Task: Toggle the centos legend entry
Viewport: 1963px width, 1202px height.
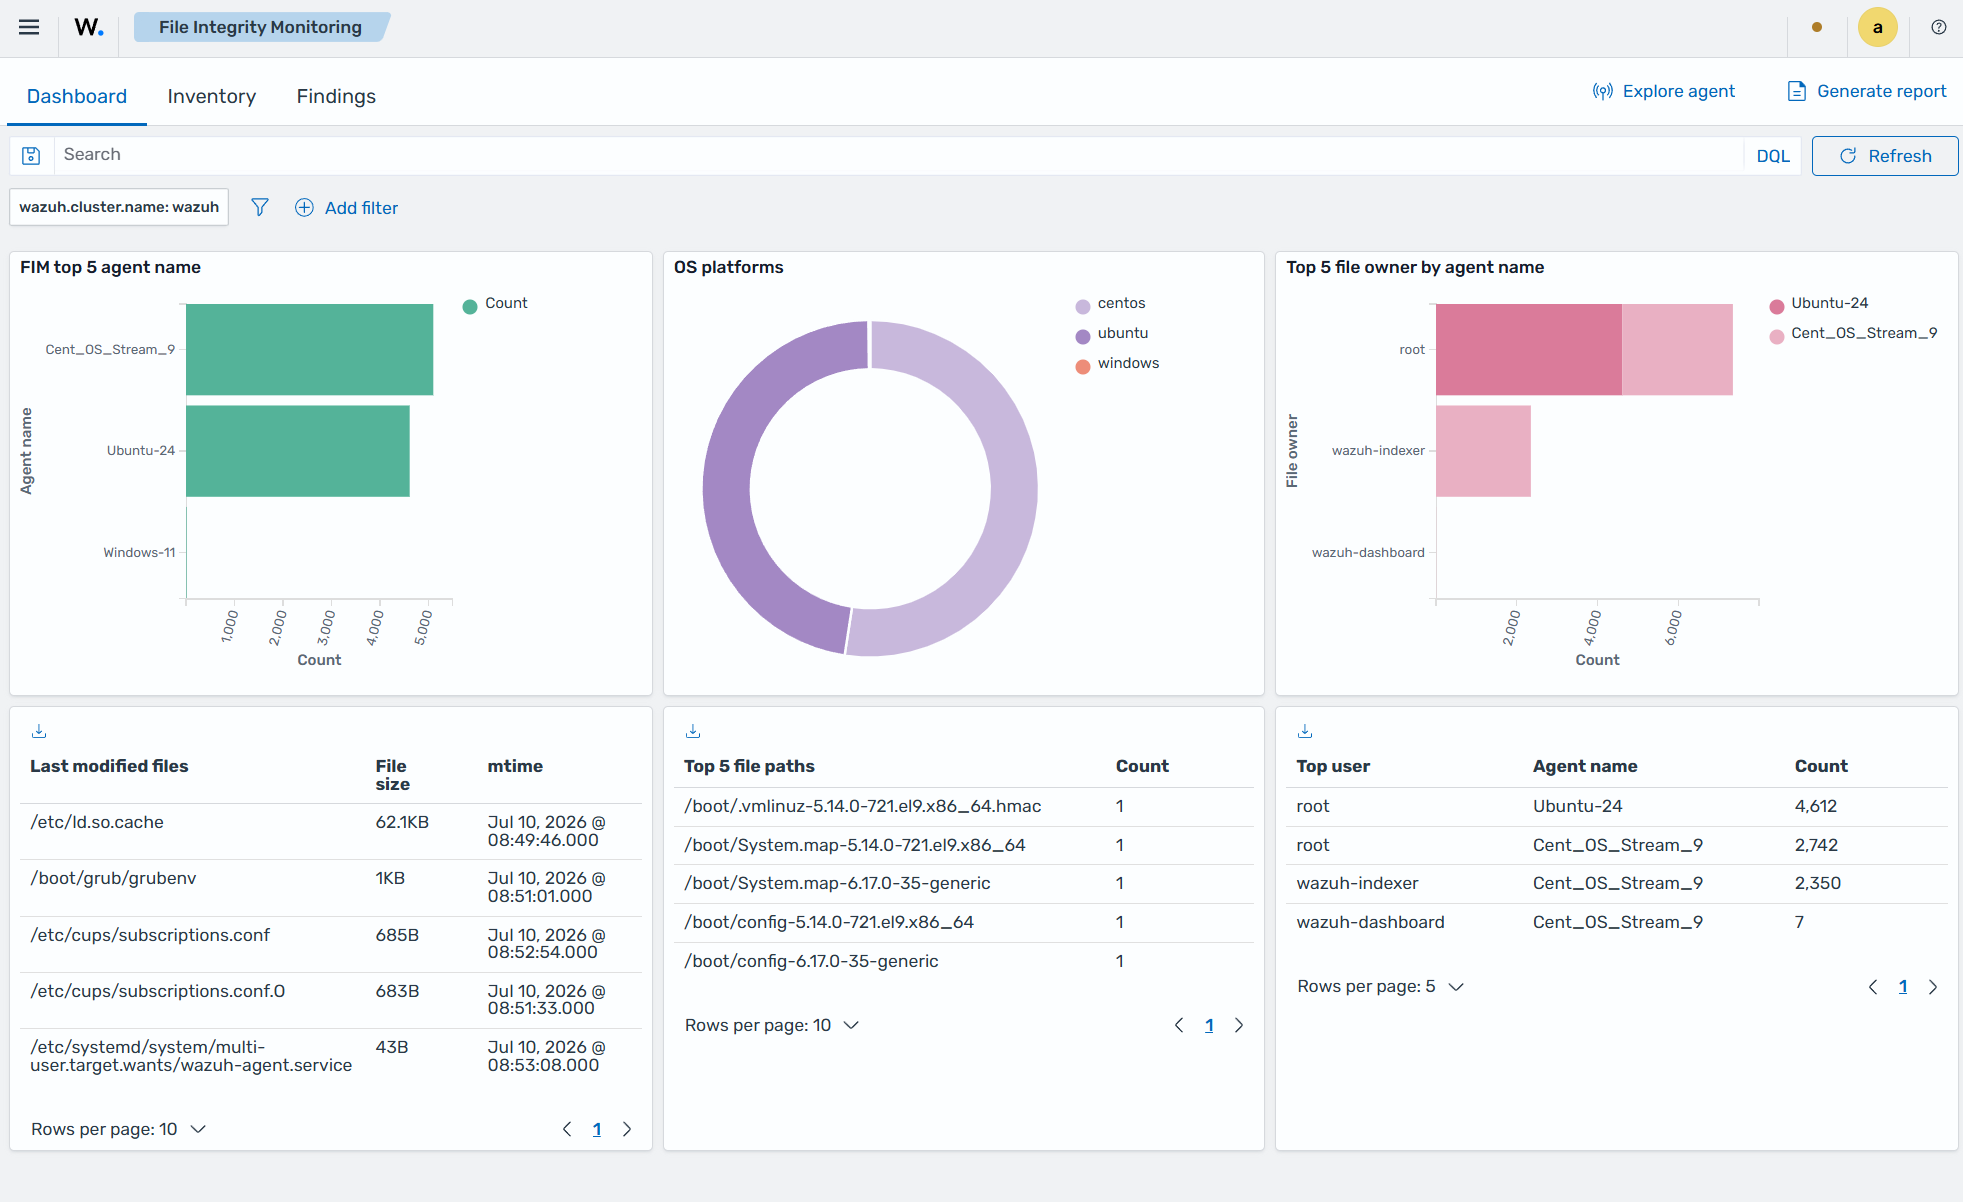Action: (x=1110, y=304)
